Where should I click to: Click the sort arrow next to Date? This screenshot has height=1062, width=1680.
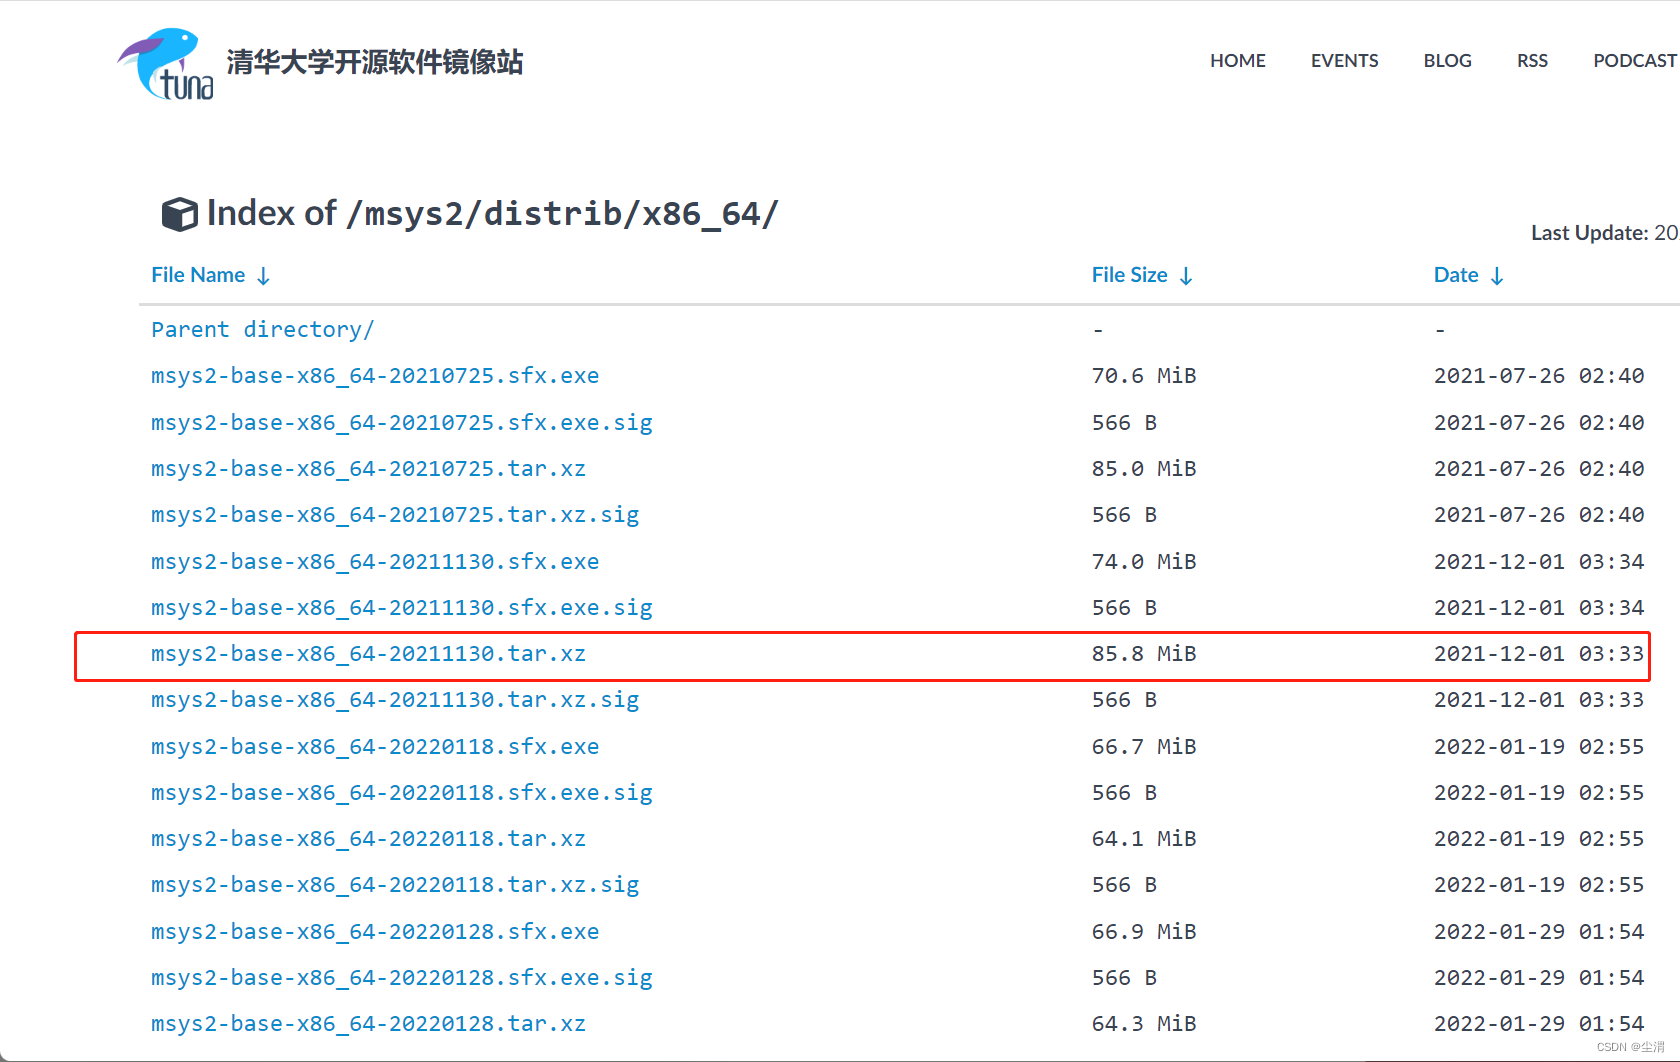(x=1497, y=276)
